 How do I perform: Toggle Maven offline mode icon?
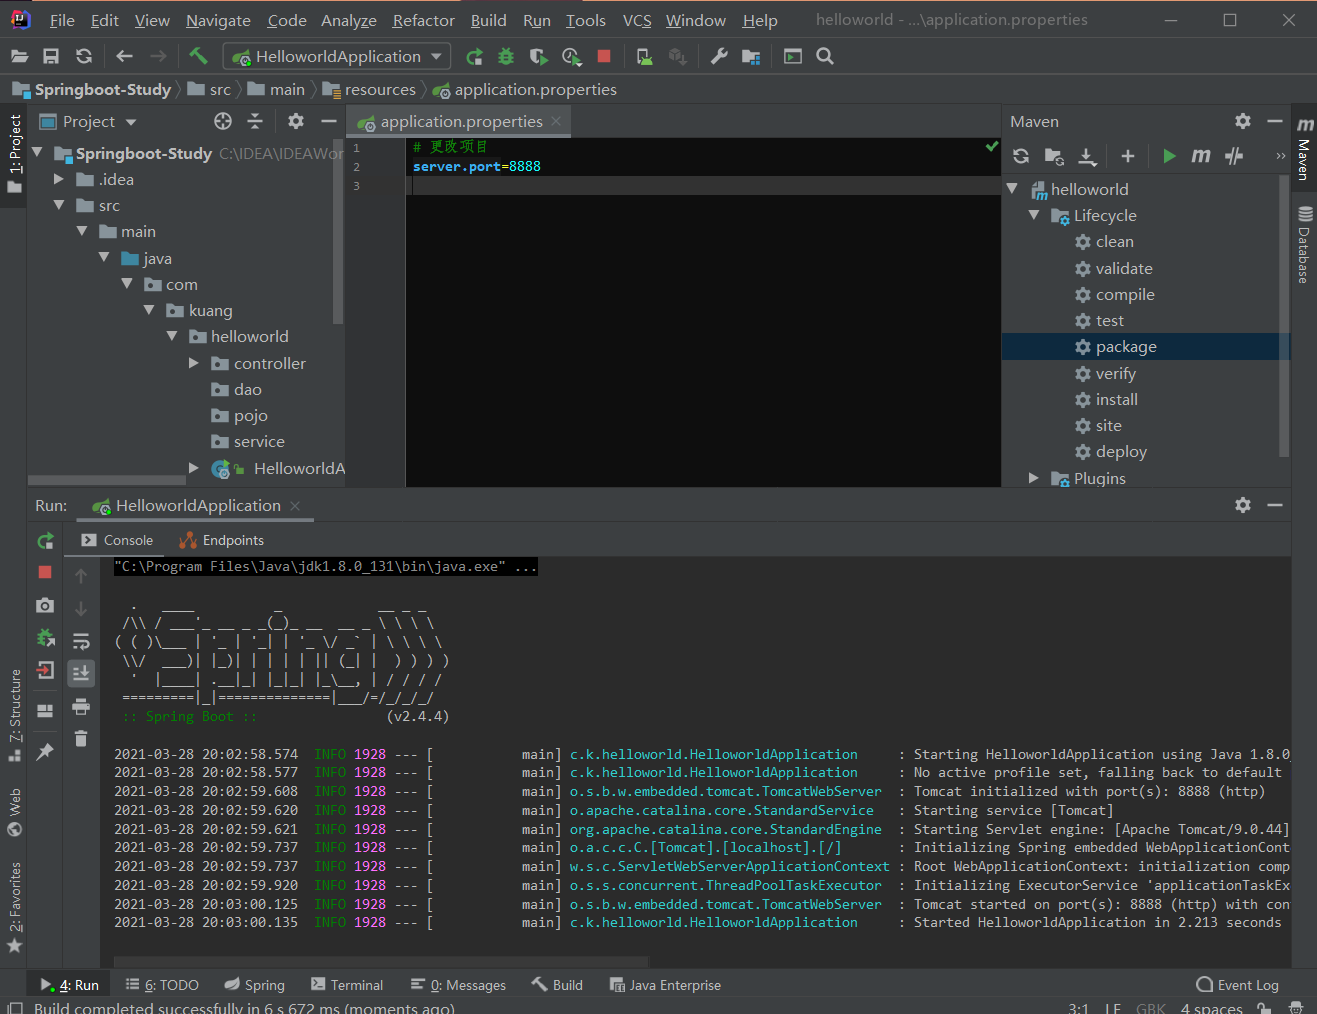click(x=1234, y=156)
